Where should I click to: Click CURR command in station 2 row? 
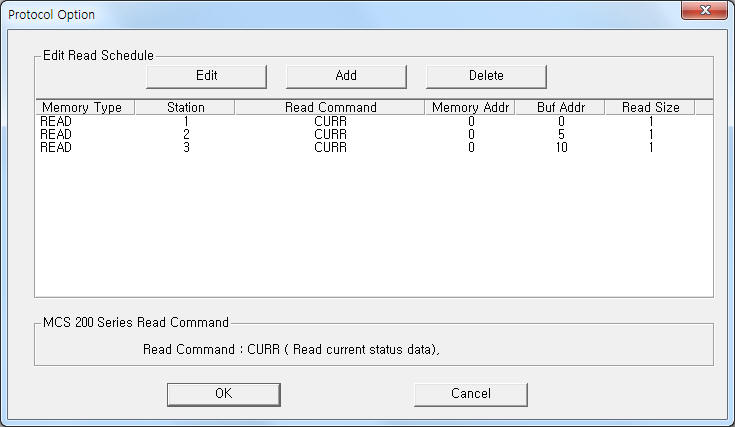(x=330, y=135)
